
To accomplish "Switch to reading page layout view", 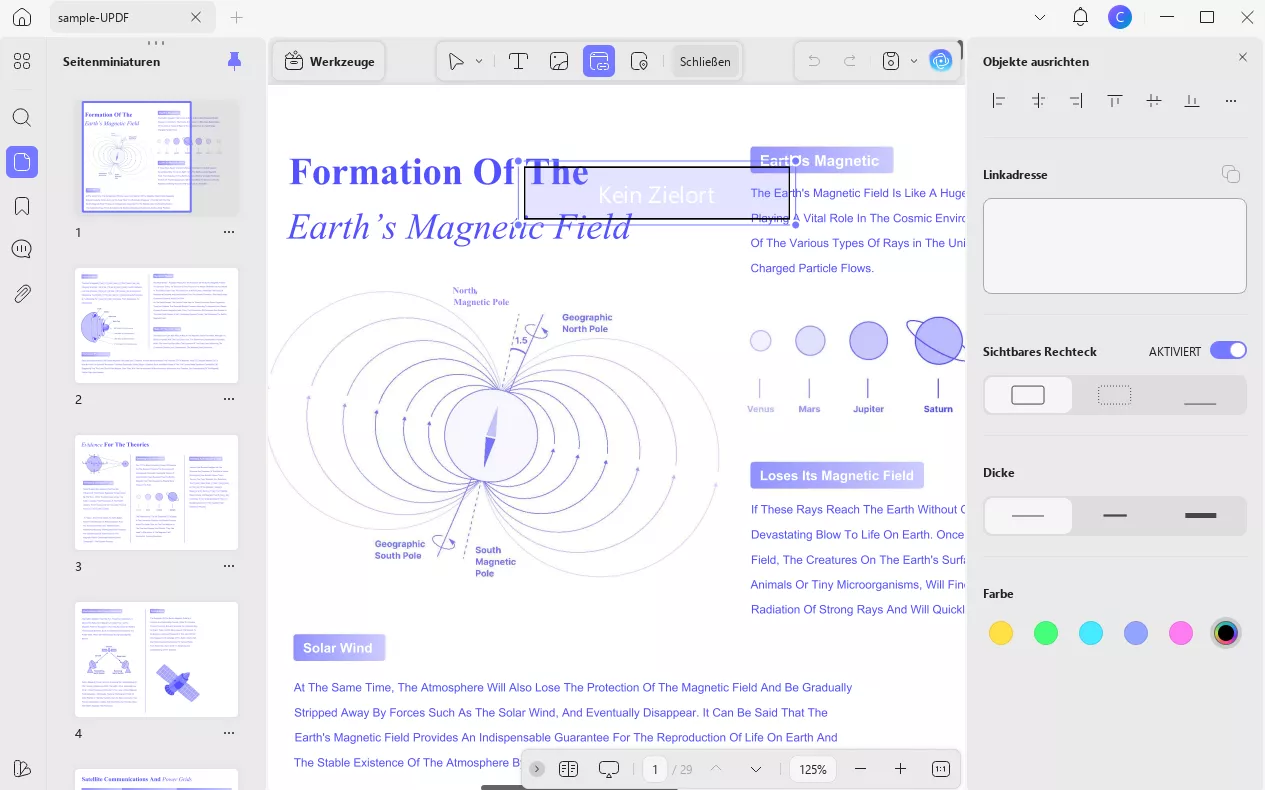I will pos(569,769).
